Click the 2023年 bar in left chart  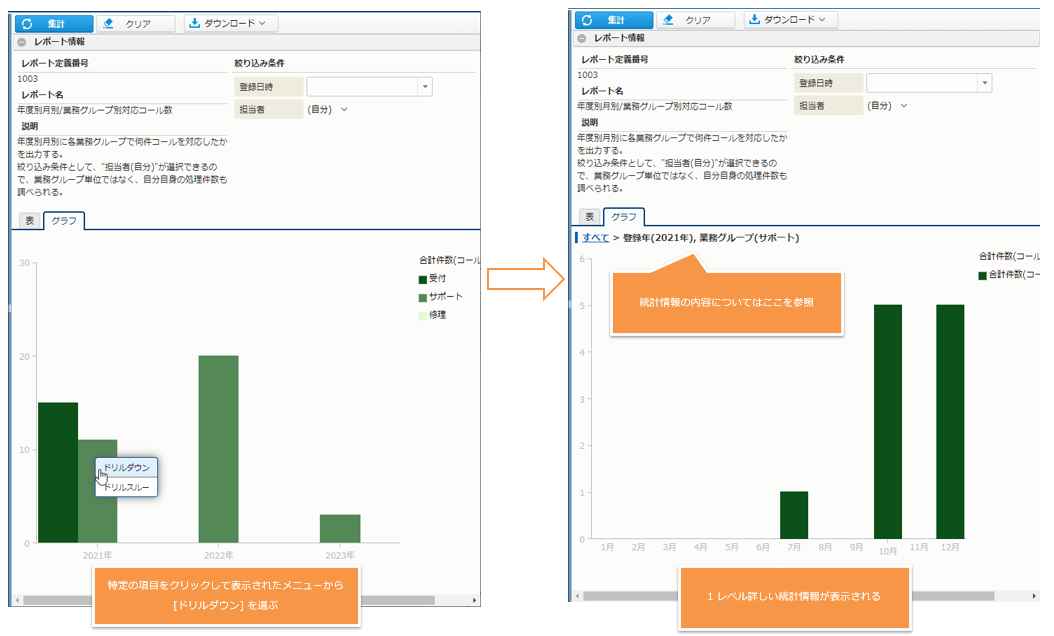pyautogui.click(x=340, y=528)
